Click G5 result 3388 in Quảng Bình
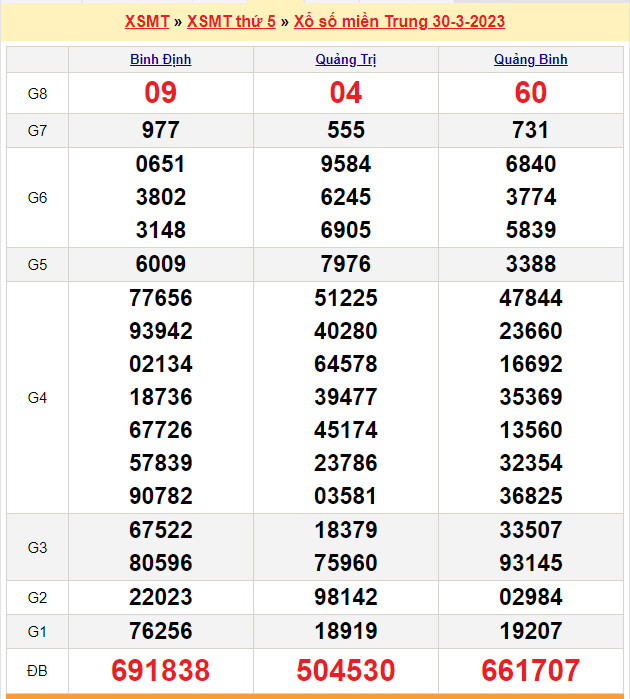The image size is (630, 699). click(x=530, y=264)
